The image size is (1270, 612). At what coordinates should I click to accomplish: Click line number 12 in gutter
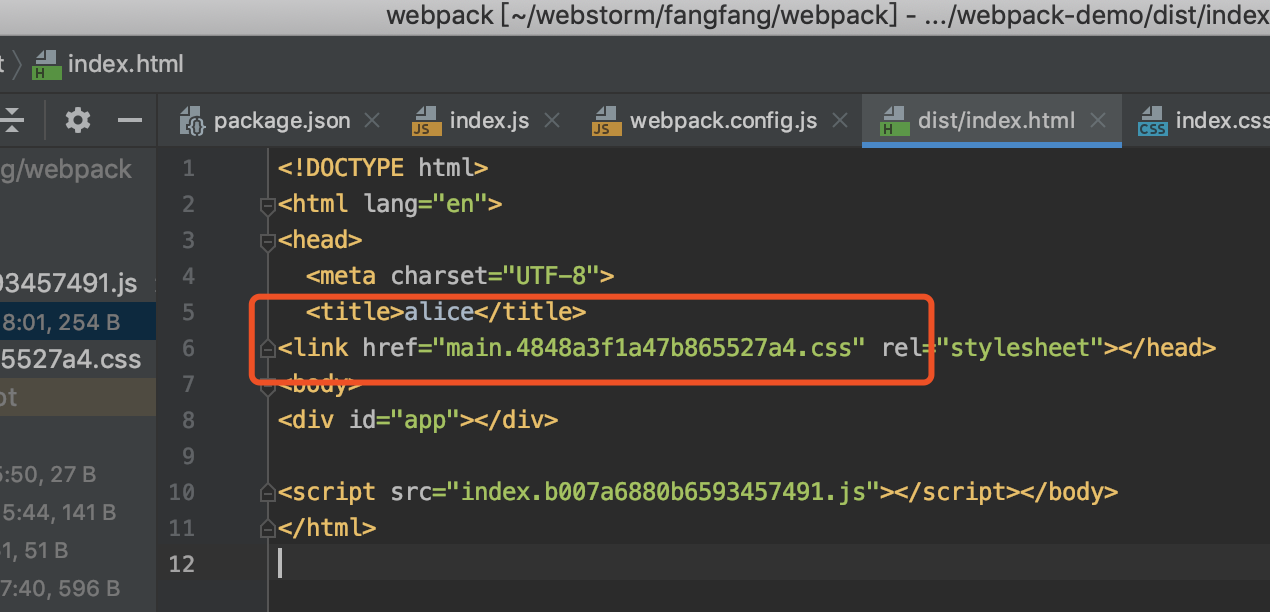182,564
